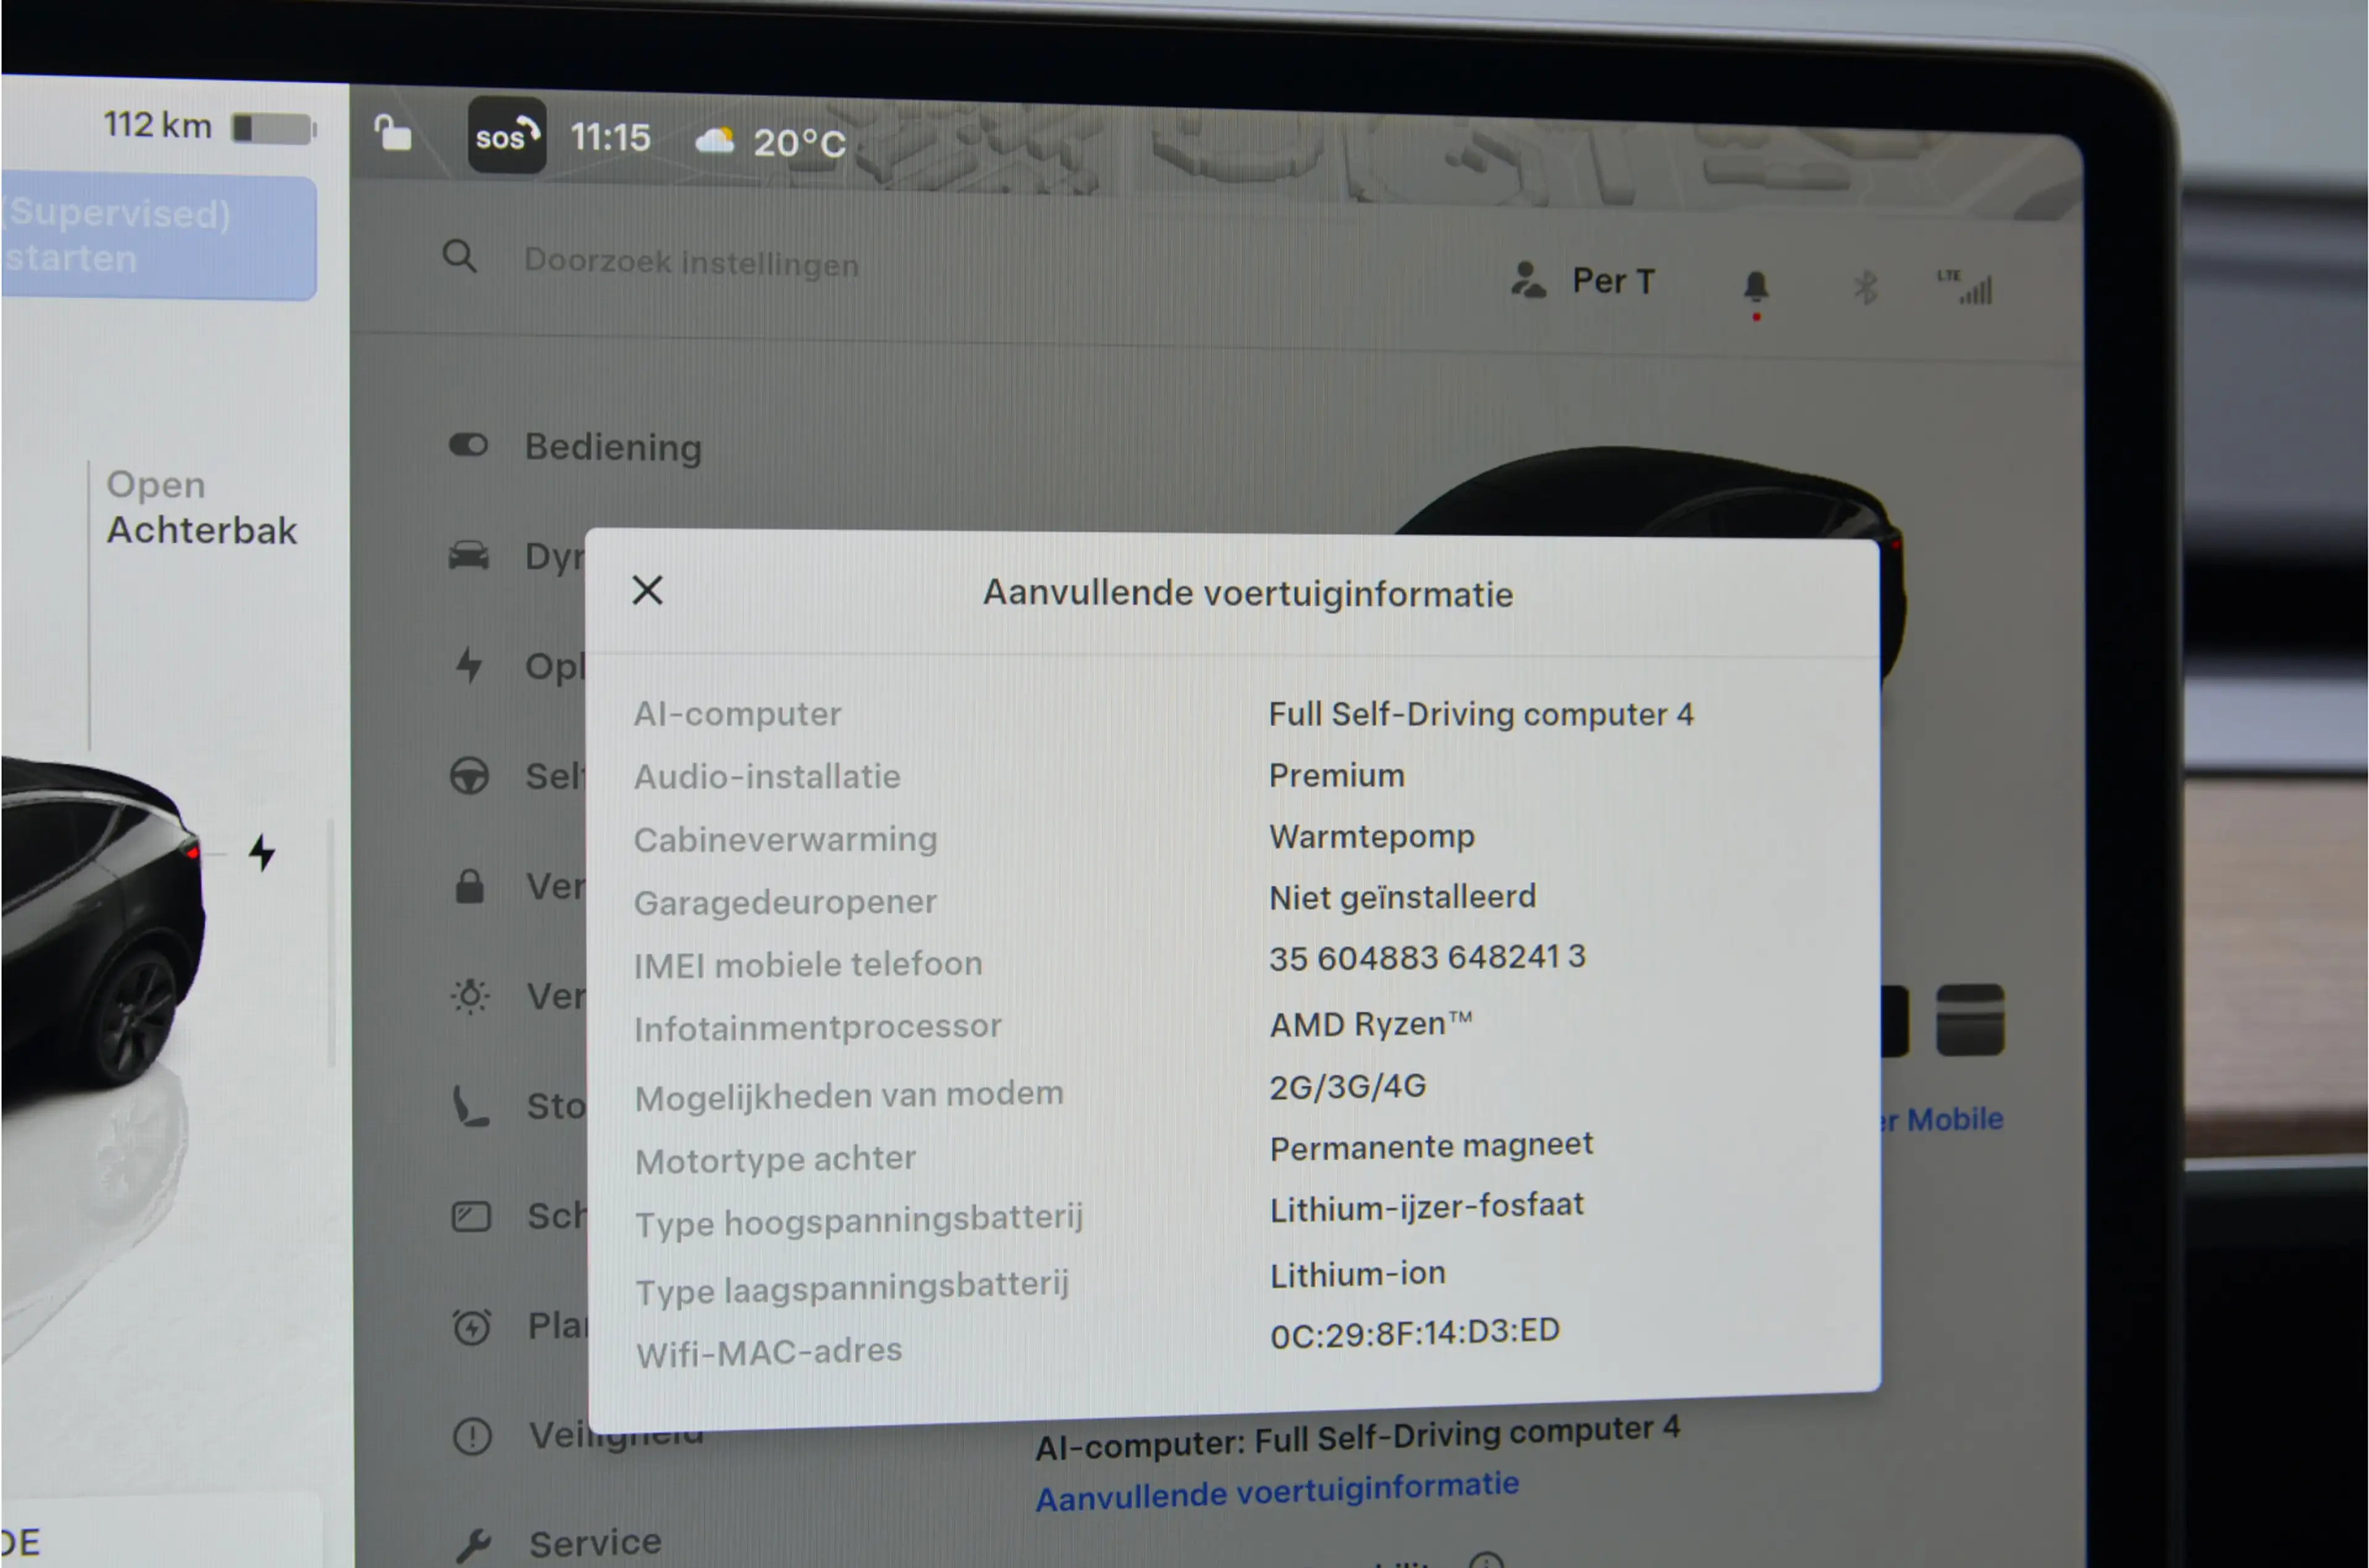Screen dimensions: 2369x1568
Task: Tap the SOS emergency call icon
Action: [507, 135]
